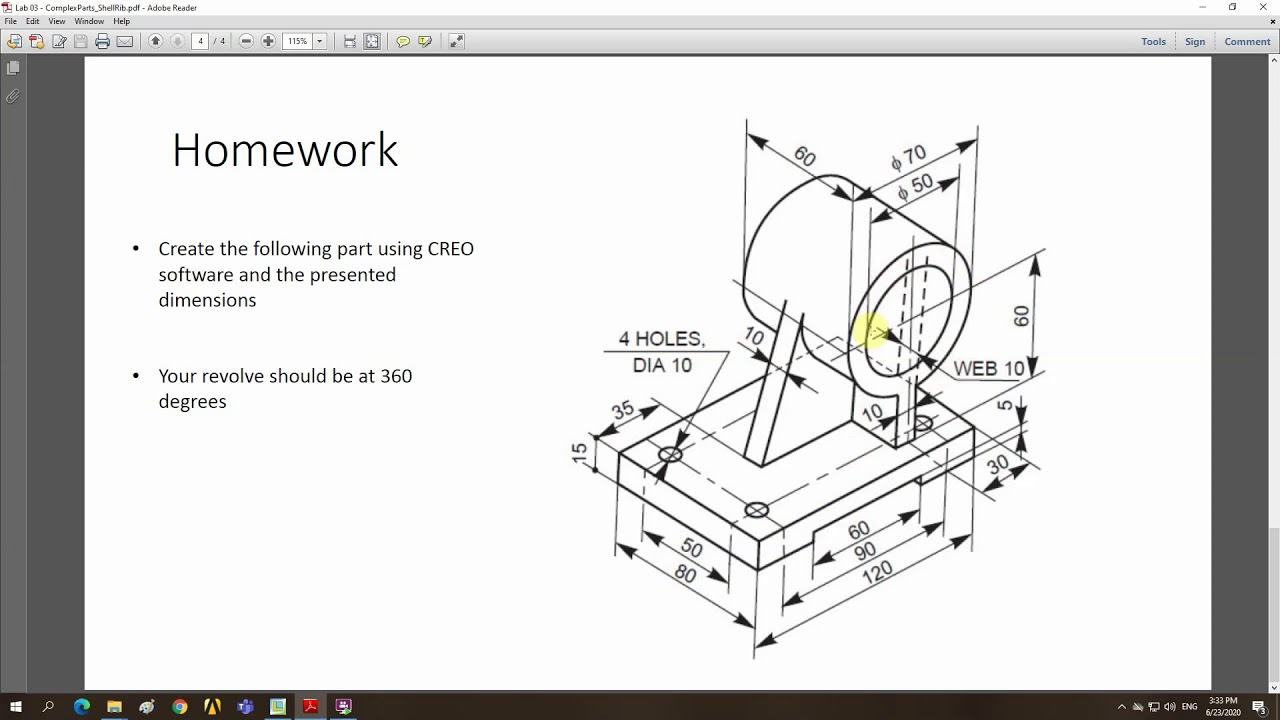The height and width of the screenshot is (720, 1280).
Task: Zoom in with the plus button
Action: tap(268, 41)
